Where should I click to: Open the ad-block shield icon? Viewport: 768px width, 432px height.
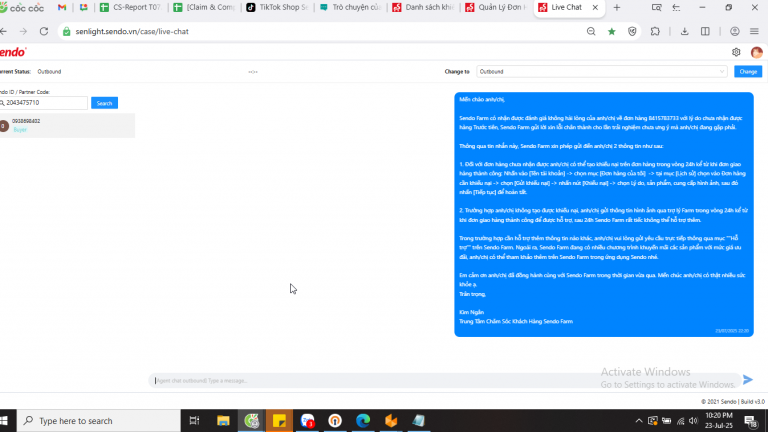pyautogui.click(x=632, y=31)
